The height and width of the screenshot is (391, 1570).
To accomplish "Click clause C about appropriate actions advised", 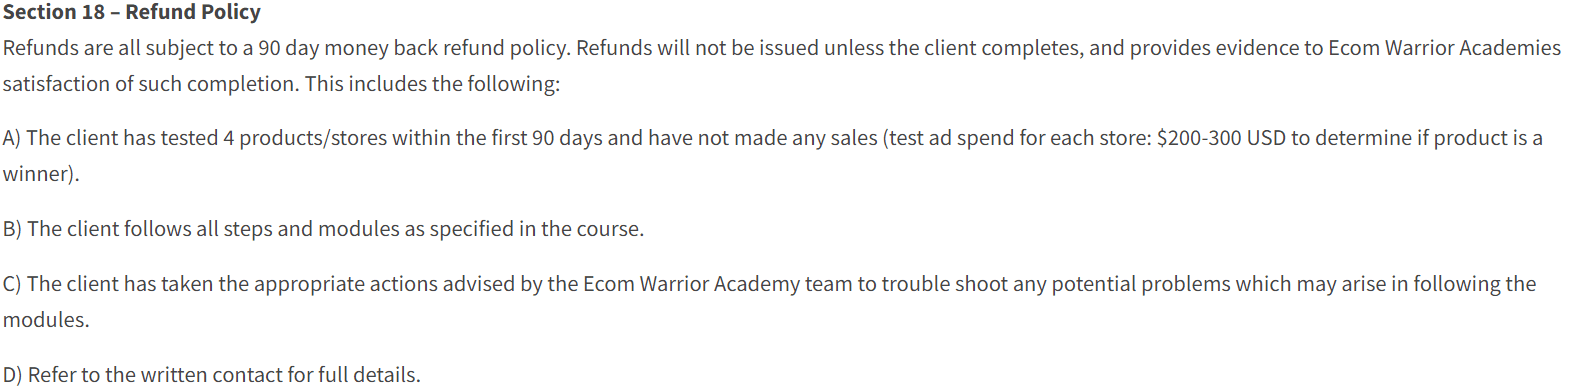I will click(x=769, y=302).
